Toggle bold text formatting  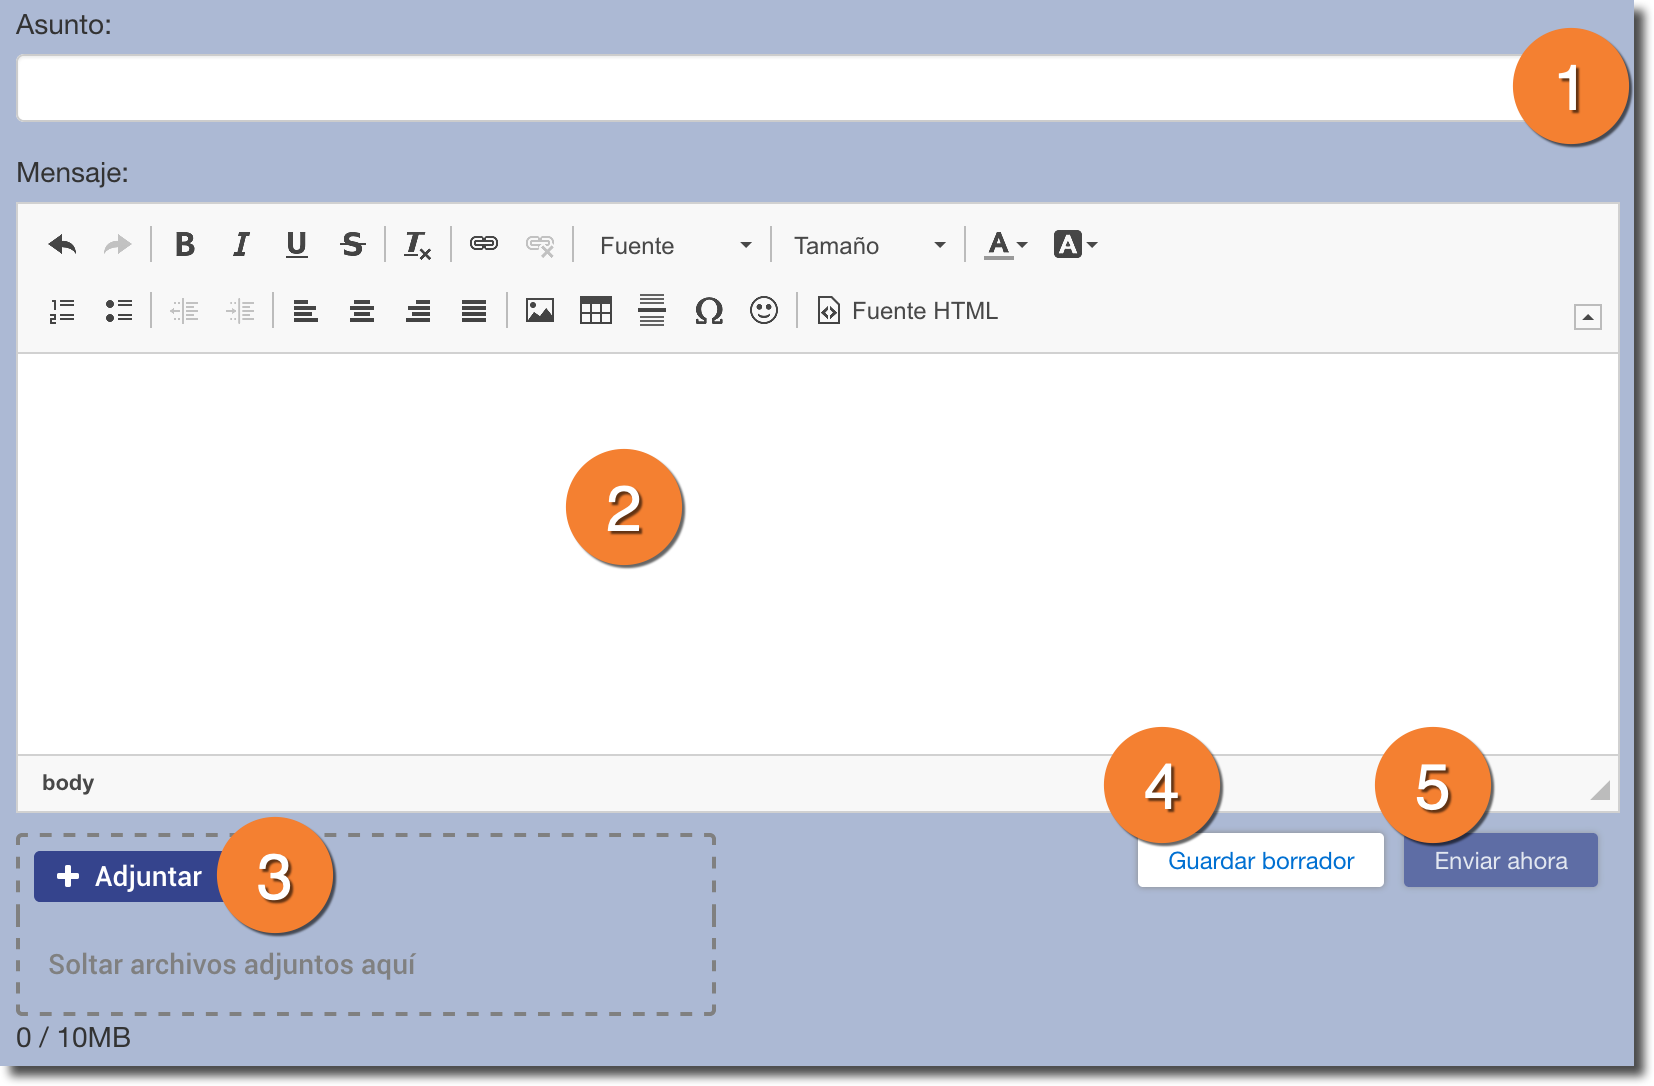pos(185,245)
